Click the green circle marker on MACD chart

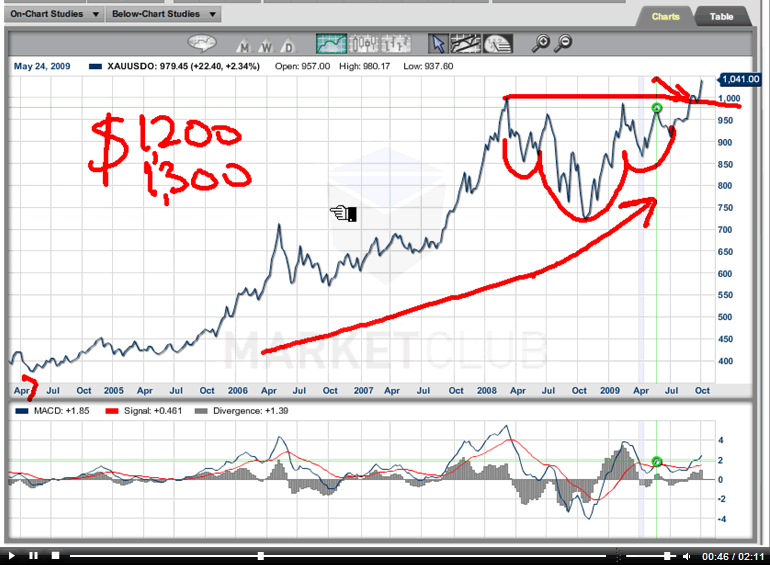tap(657, 461)
